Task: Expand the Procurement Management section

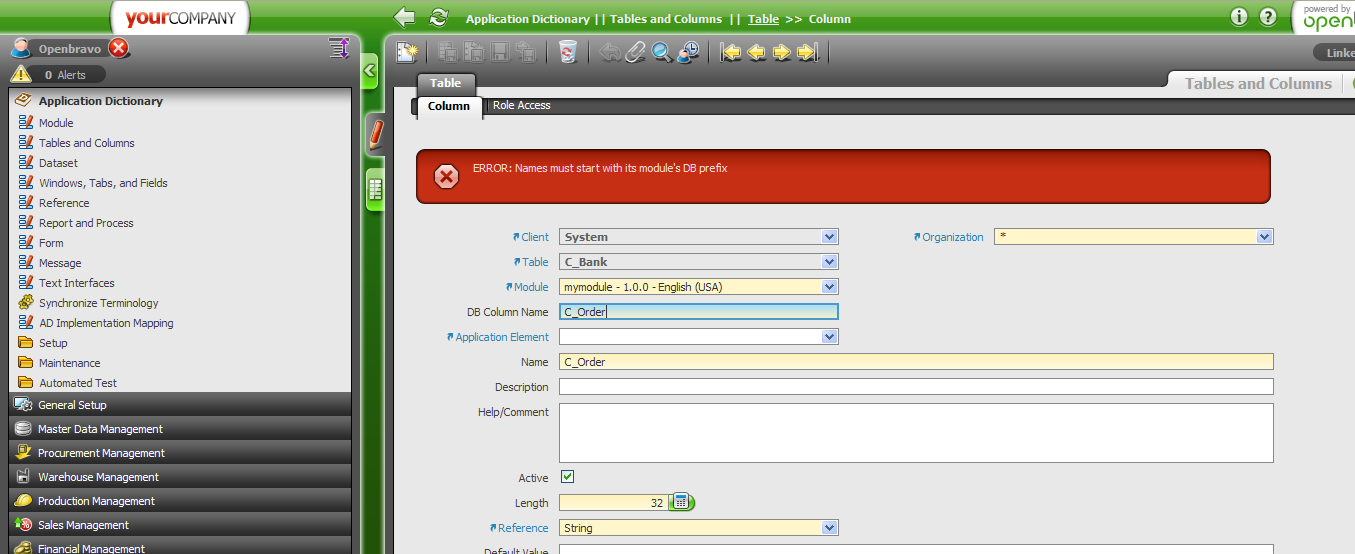Action: pos(180,453)
